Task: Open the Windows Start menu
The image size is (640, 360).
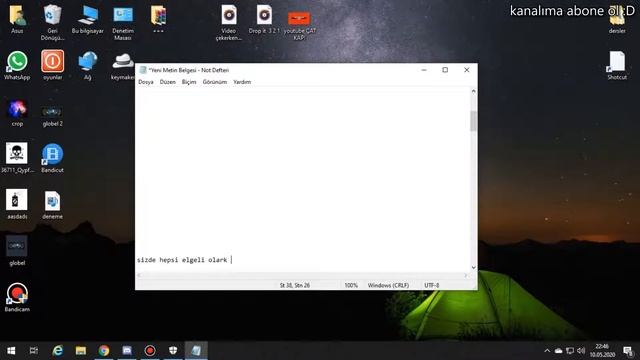Action: pyautogui.click(x=11, y=351)
